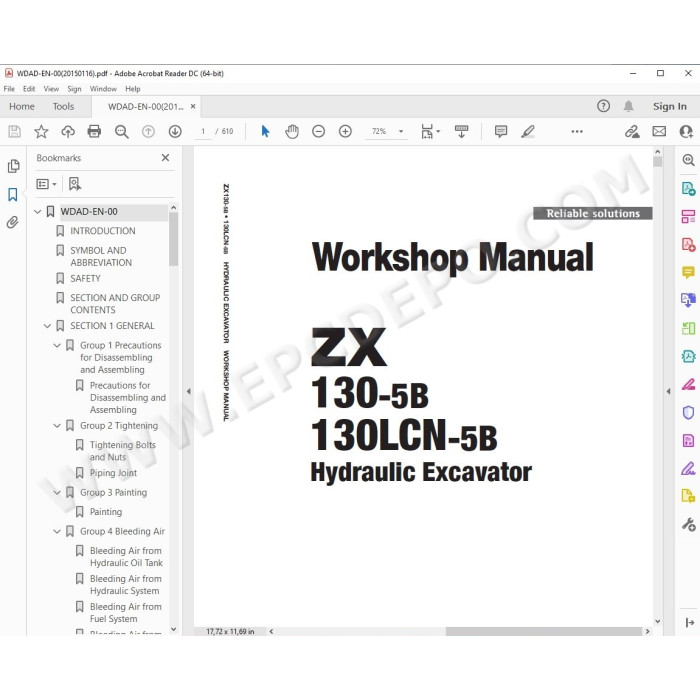Collapse Group 1 Precautions bookmark
The height and width of the screenshot is (700, 700).
tap(57, 346)
